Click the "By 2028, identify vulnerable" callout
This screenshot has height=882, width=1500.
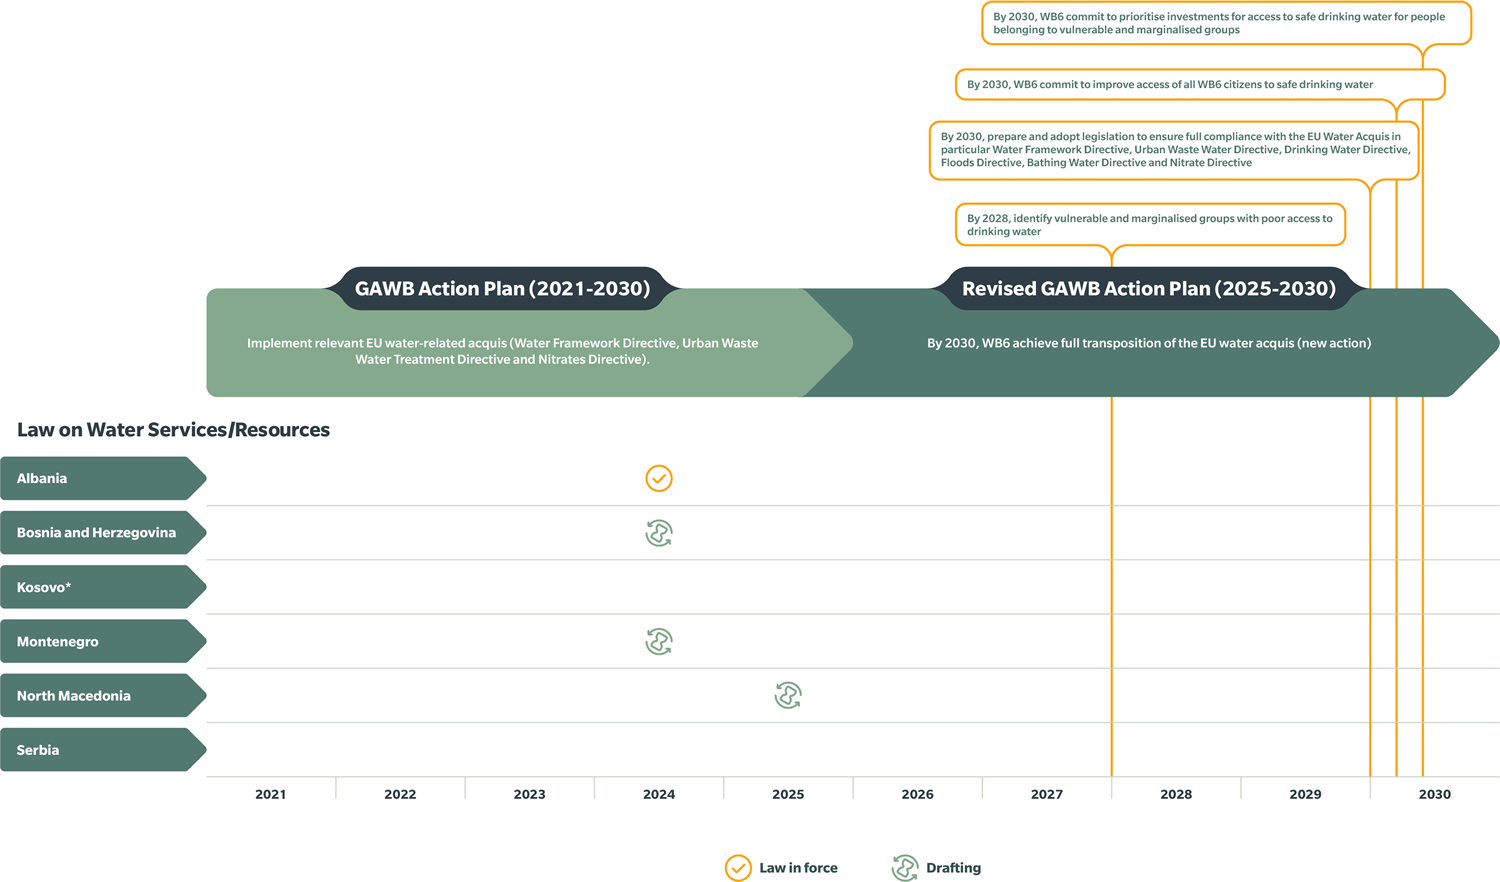(x=1150, y=225)
